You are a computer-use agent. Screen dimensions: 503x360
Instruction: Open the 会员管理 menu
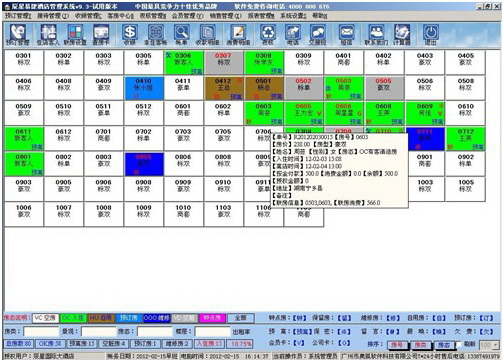tap(187, 16)
